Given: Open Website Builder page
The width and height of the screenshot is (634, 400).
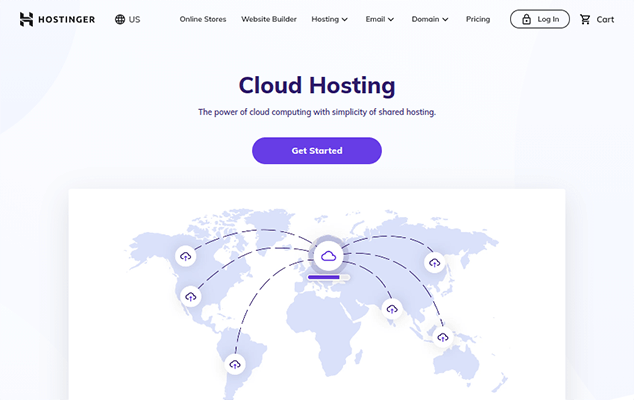Looking at the screenshot, I should click(x=269, y=19).
